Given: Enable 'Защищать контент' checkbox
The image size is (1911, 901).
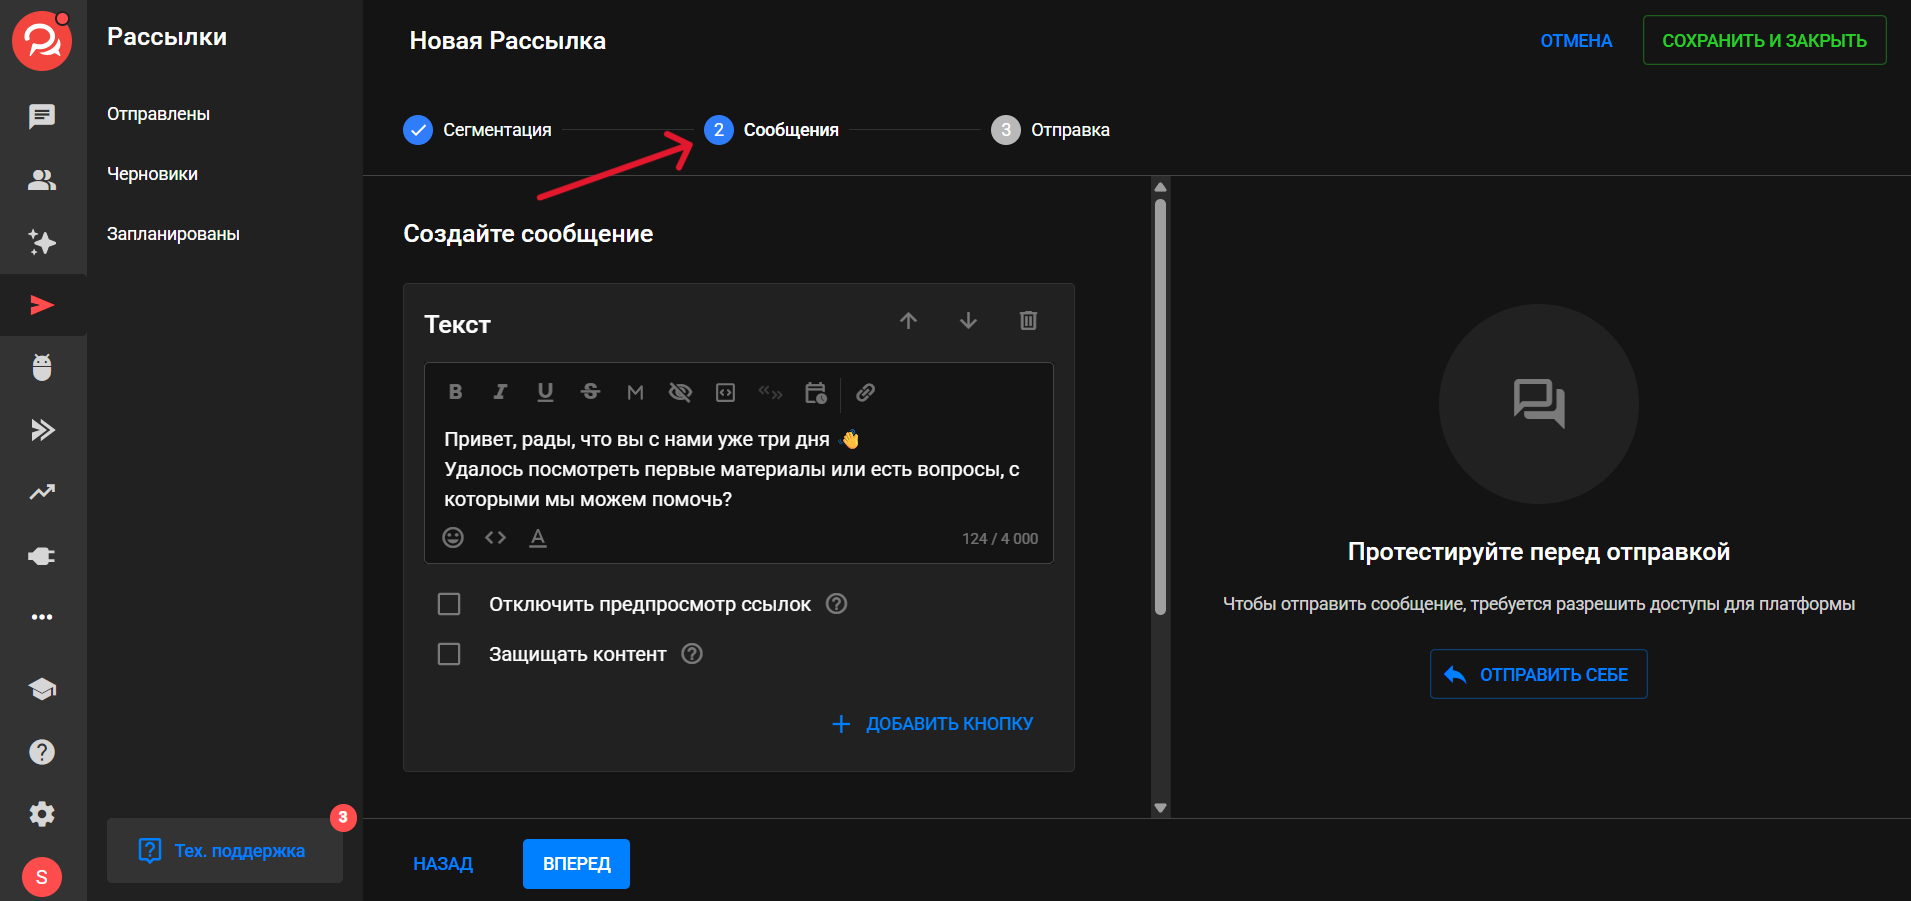Looking at the screenshot, I should click(449, 654).
